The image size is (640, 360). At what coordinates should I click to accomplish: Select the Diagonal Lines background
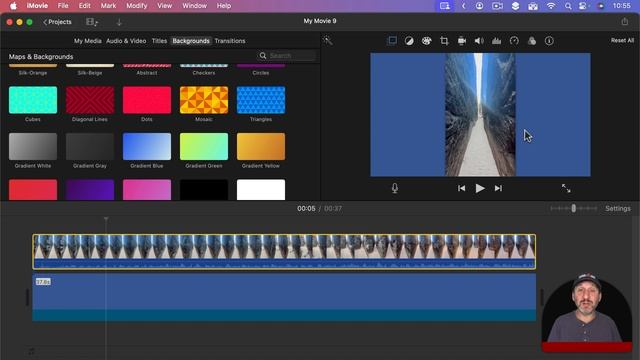(x=90, y=100)
